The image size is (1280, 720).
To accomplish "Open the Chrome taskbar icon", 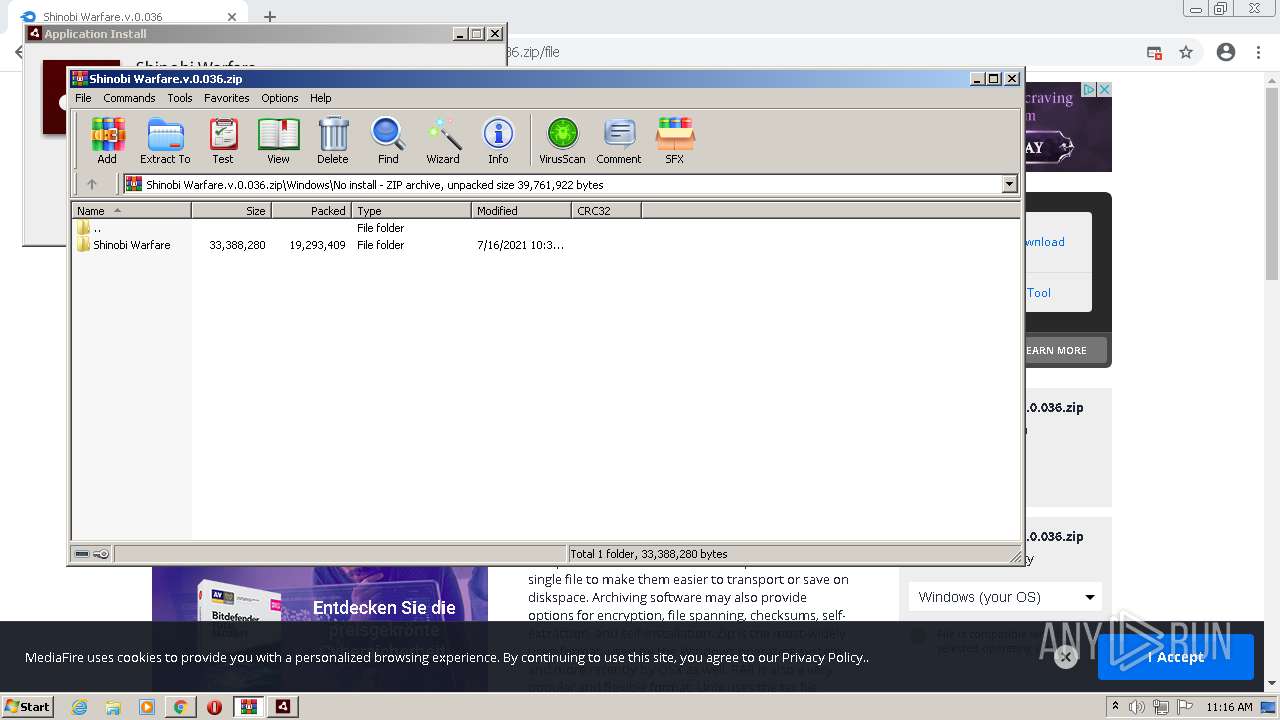I will tap(180, 707).
